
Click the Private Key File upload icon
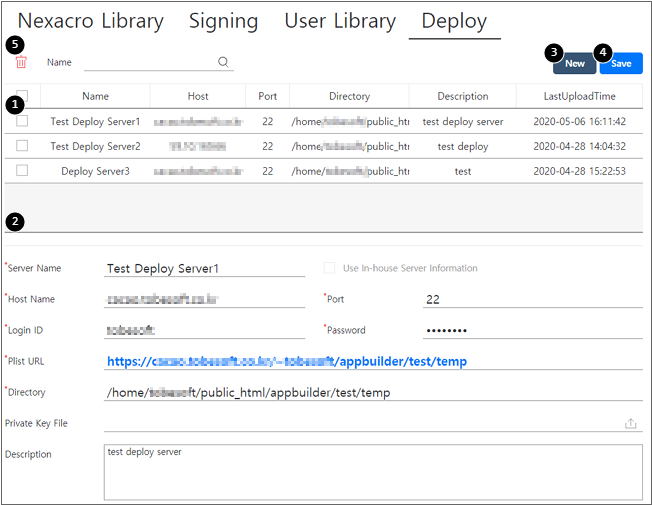pyautogui.click(x=630, y=423)
